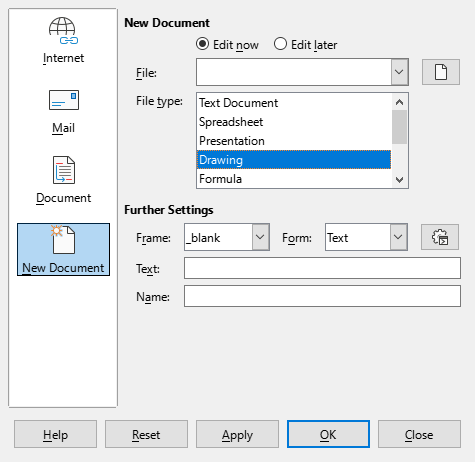This screenshot has height=462, width=475.
Task: Choose the Edit later radio option
Action: tap(305, 44)
